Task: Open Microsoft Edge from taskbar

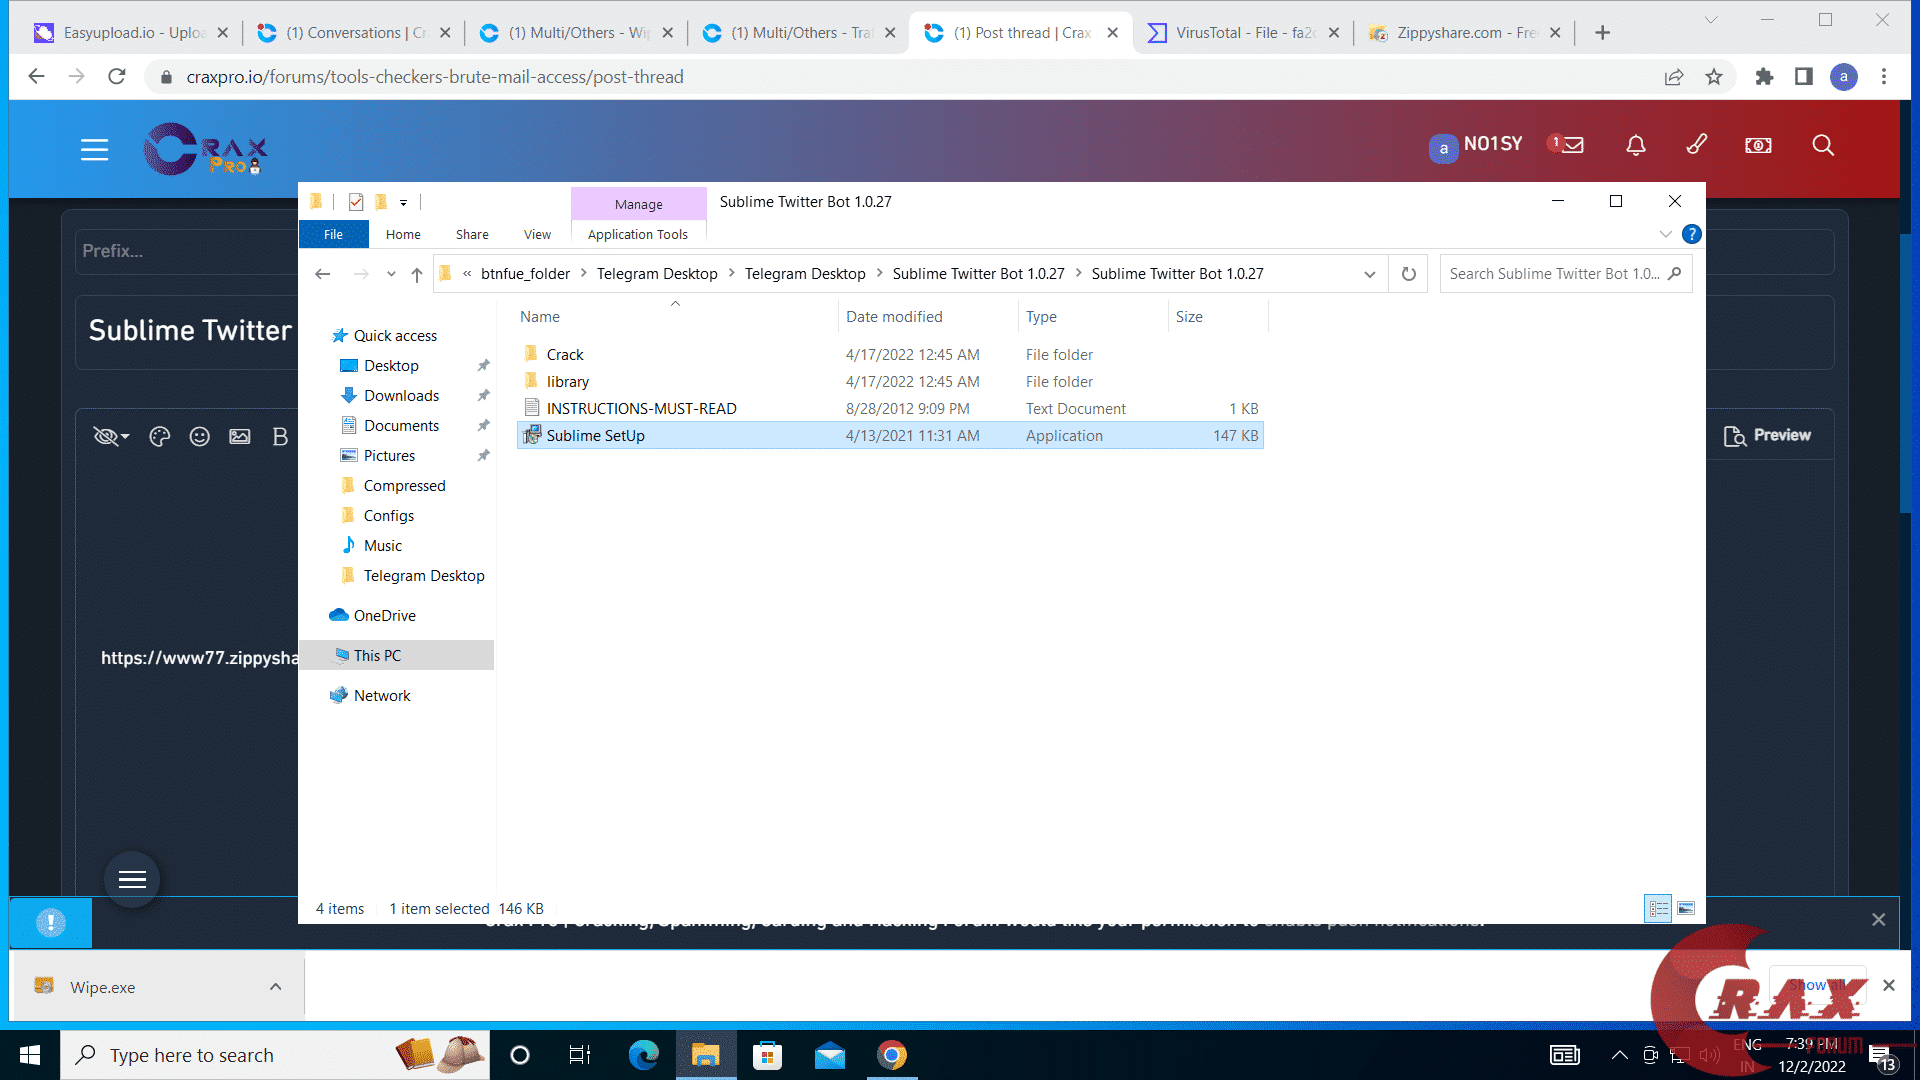Action: coord(644,1055)
